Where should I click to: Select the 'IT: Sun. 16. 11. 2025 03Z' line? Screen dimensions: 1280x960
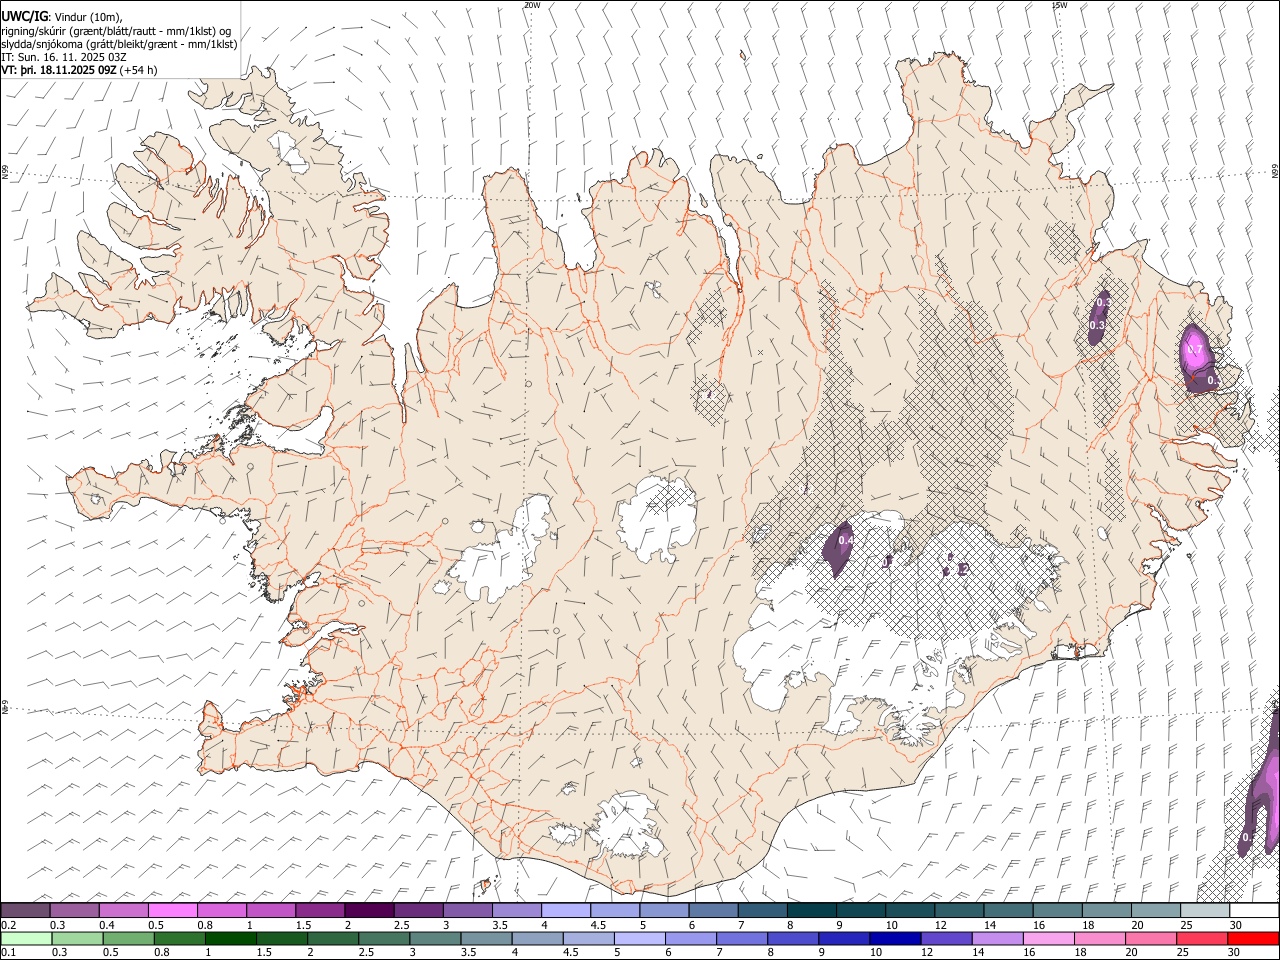coord(64,58)
